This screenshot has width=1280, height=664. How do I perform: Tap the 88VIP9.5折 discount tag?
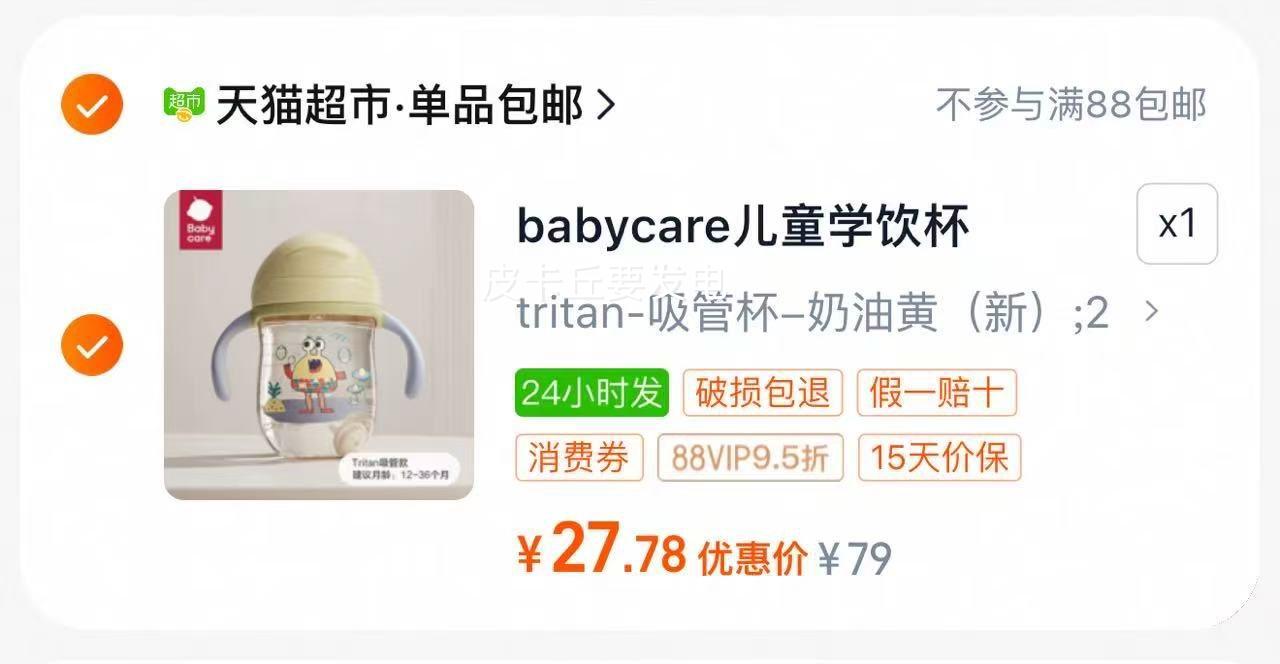click(751, 458)
